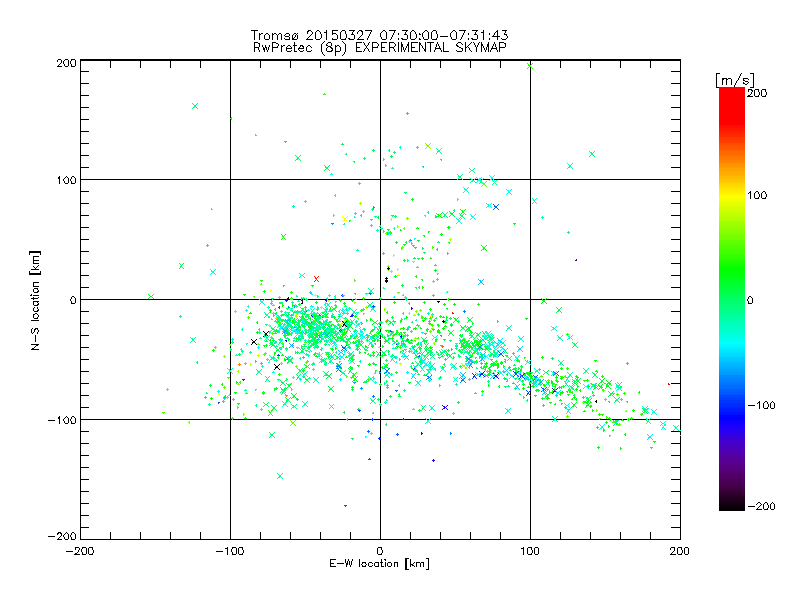The image size is (800, 600).
Task: Click the green X marker in the top-left quadrant
Action: (195, 106)
